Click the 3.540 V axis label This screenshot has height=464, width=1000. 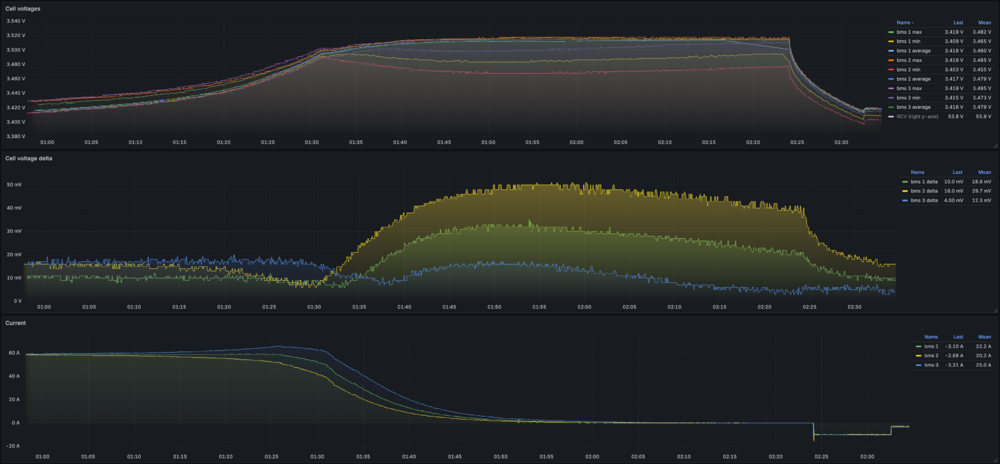(15, 21)
